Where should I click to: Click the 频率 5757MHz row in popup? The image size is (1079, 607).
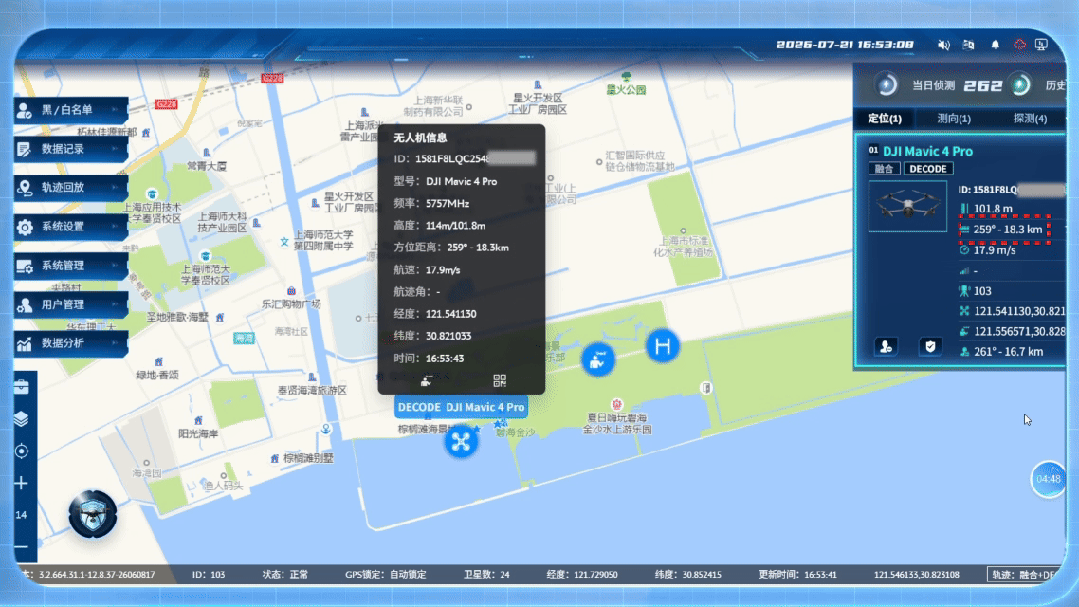431,204
